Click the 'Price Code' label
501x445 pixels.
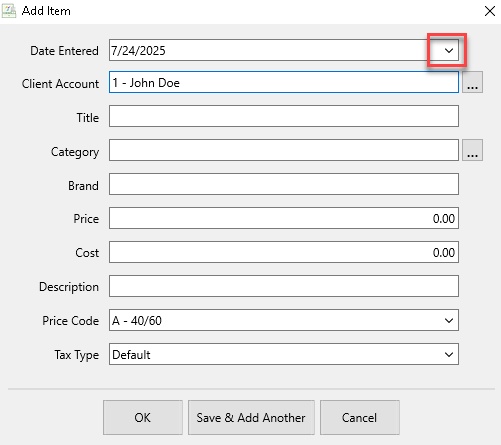pyautogui.click(x=70, y=321)
